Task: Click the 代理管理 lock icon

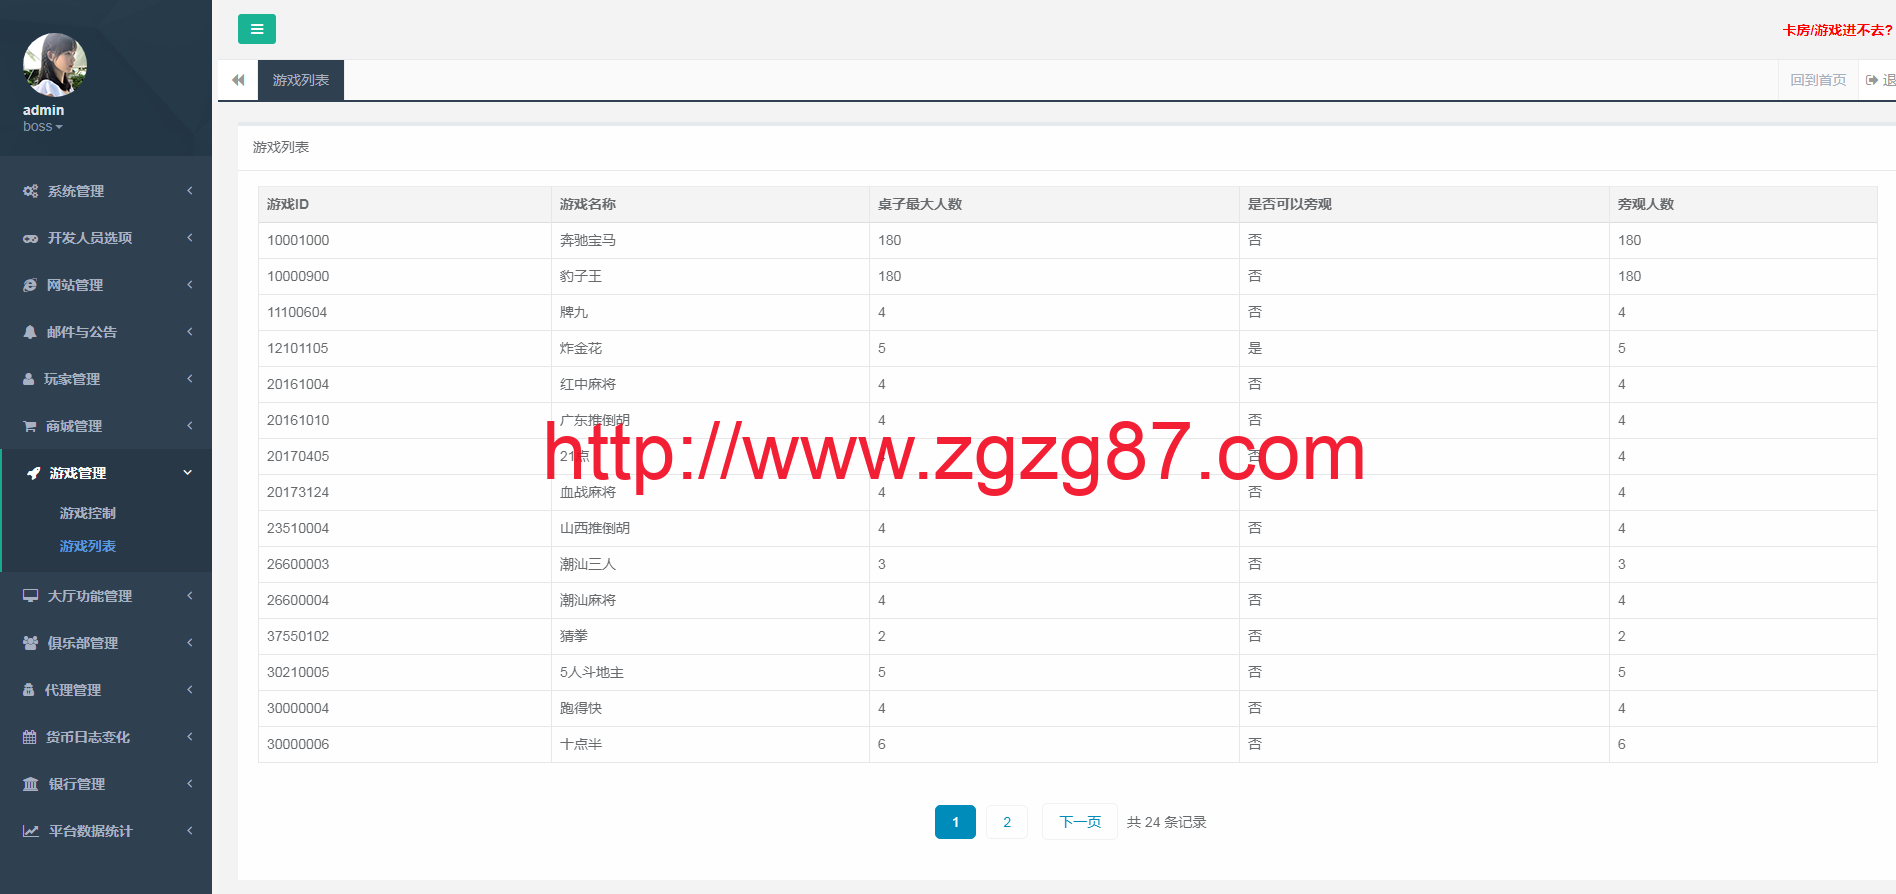Action: [29, 690]
